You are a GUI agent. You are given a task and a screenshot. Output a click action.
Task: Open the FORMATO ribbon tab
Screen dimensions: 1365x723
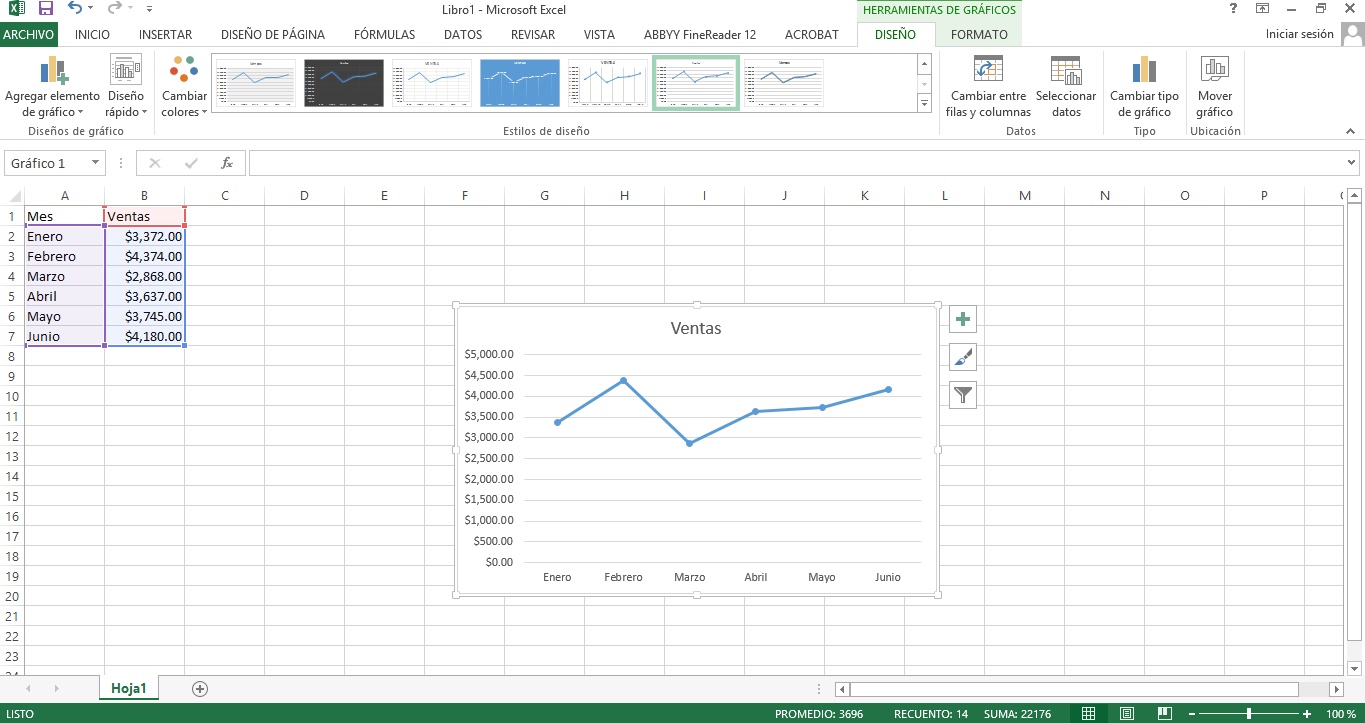979,34
